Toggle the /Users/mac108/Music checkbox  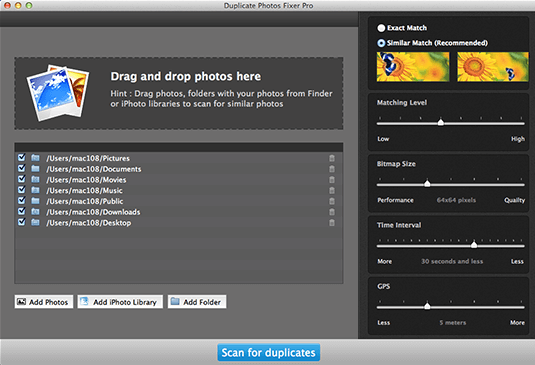(x=21, y=190)
